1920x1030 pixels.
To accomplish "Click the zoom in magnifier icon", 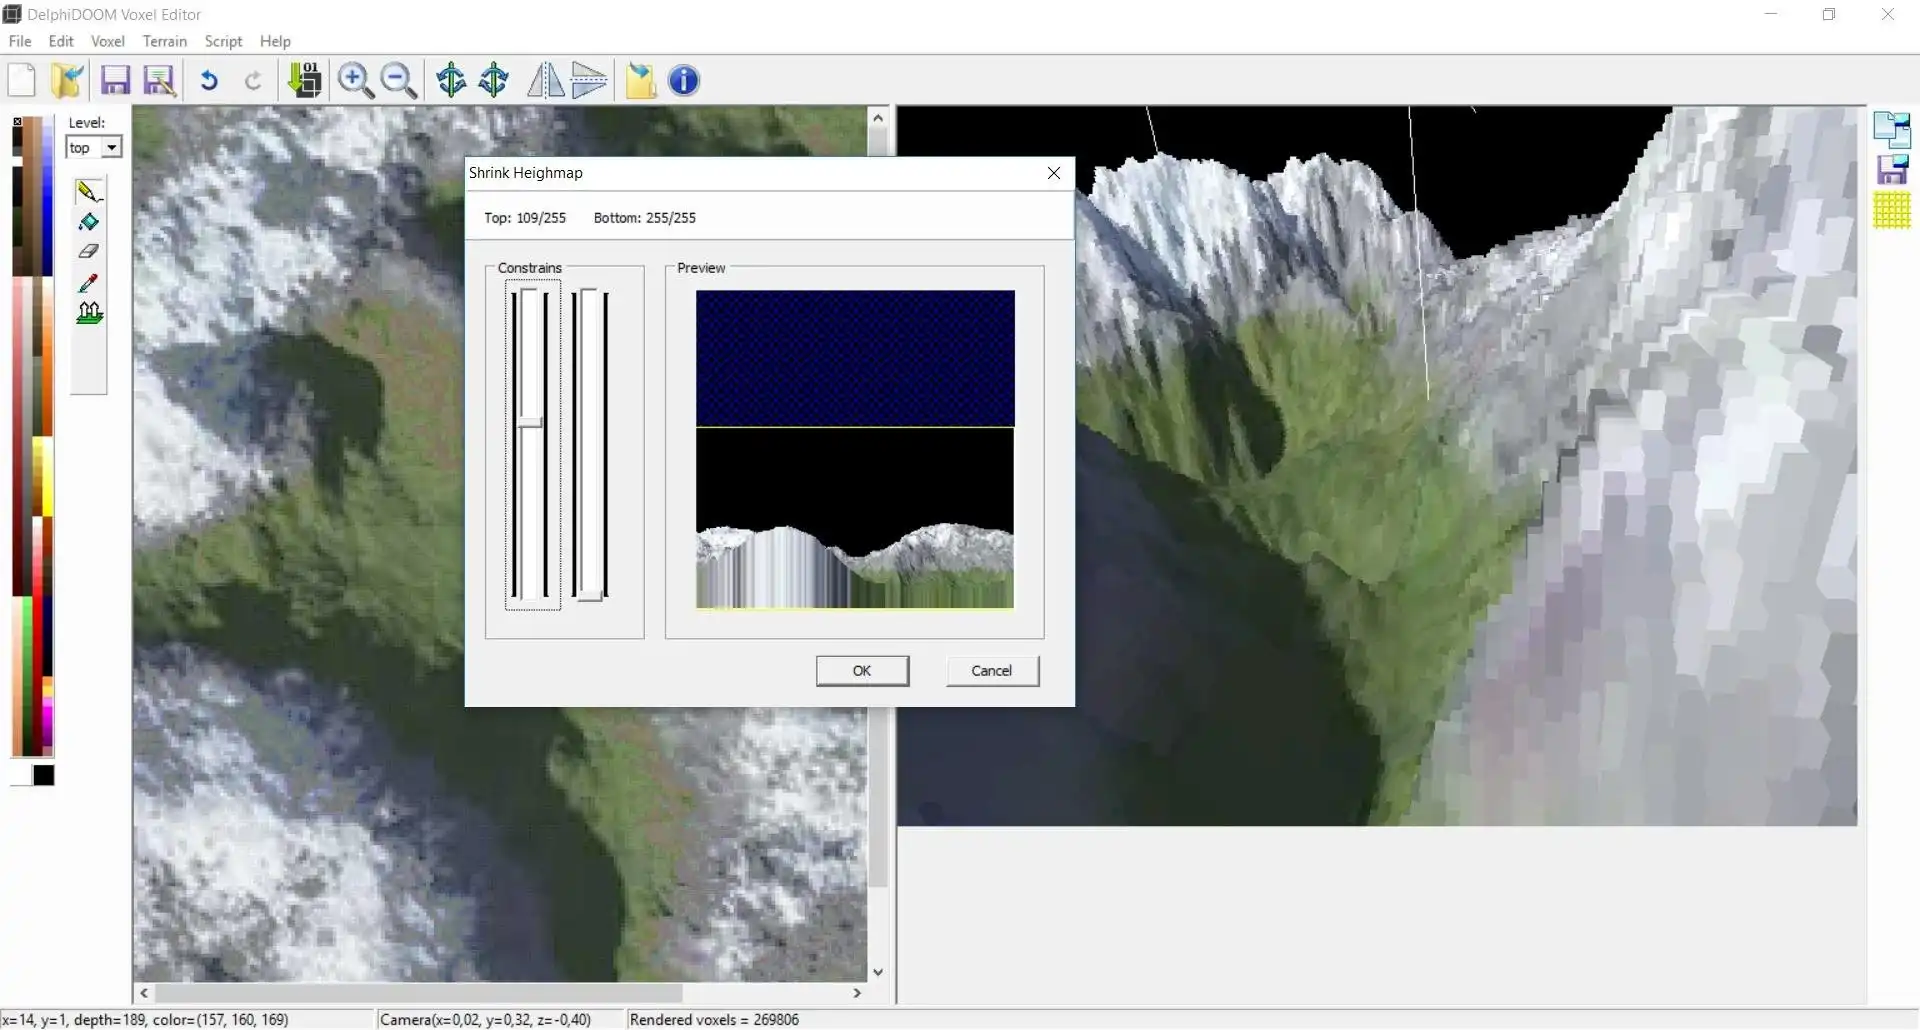I will pos(355,81).
